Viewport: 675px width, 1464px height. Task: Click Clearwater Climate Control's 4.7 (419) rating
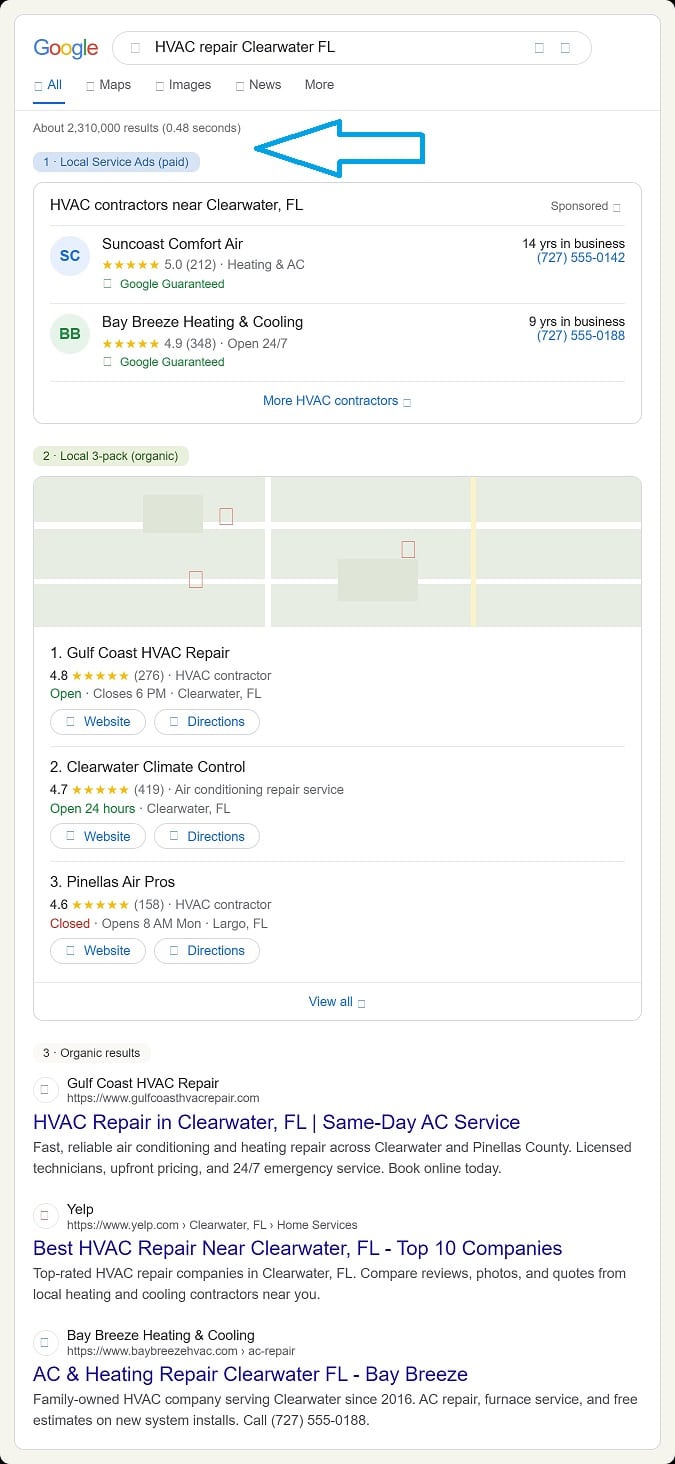107,790
